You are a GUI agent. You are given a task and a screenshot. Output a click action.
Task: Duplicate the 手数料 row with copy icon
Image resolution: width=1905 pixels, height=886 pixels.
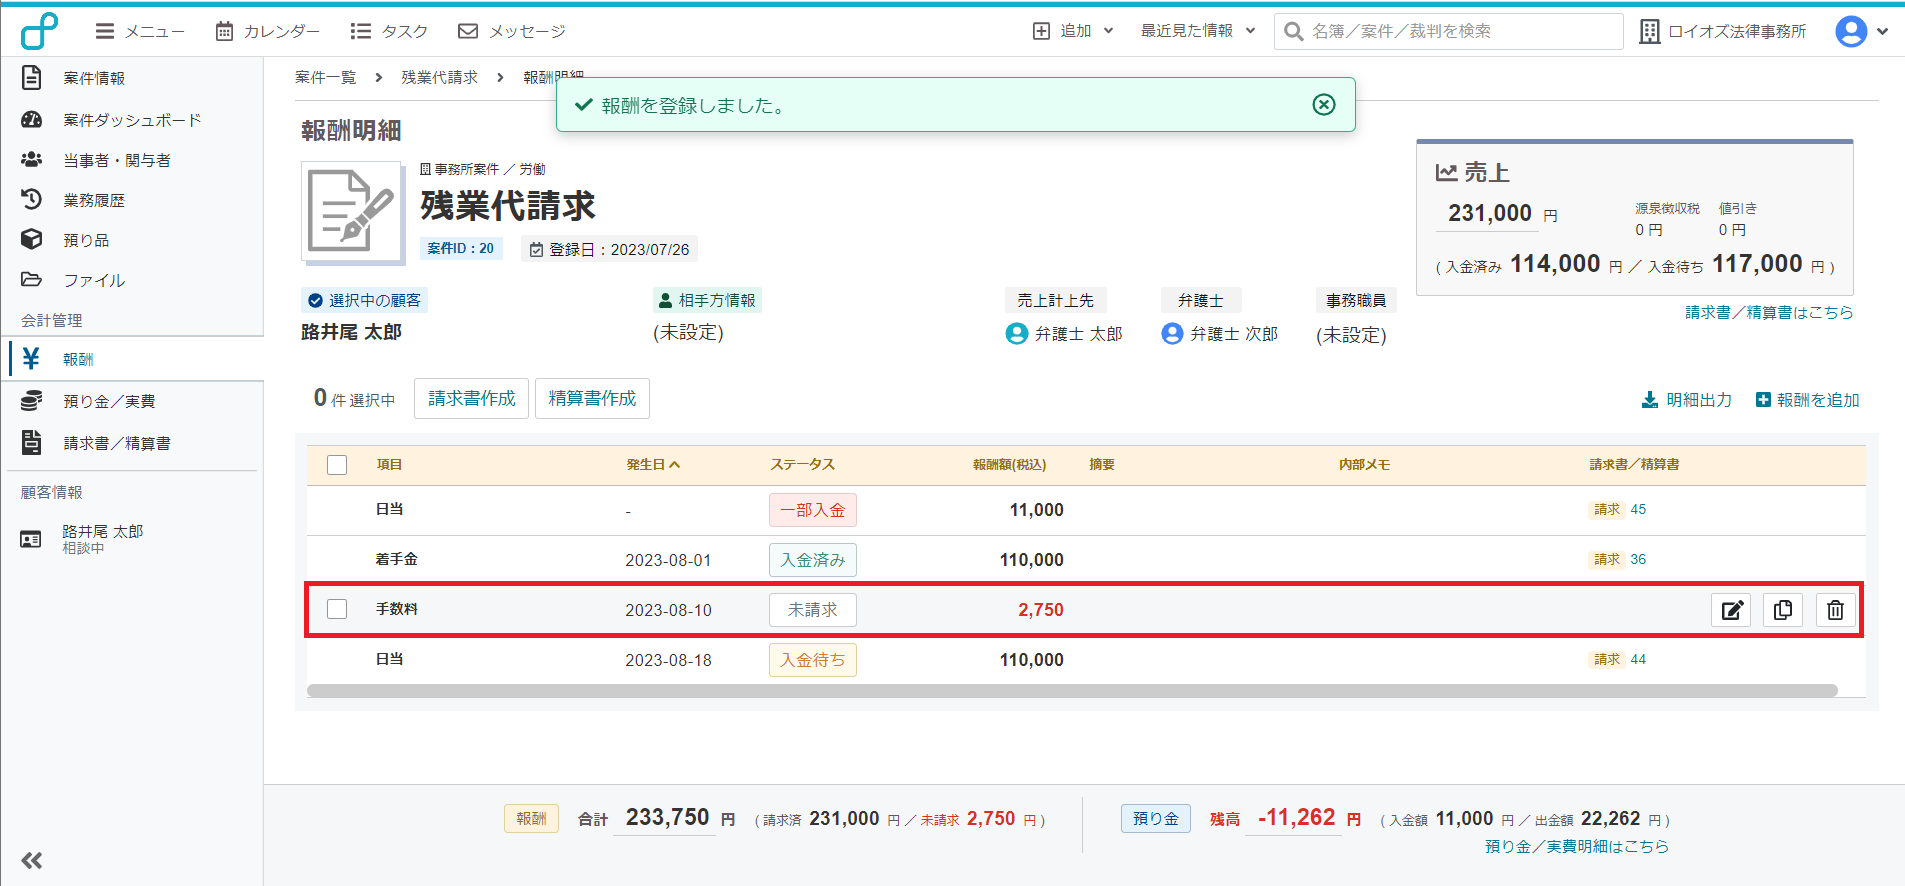[x=1783, y=610]
